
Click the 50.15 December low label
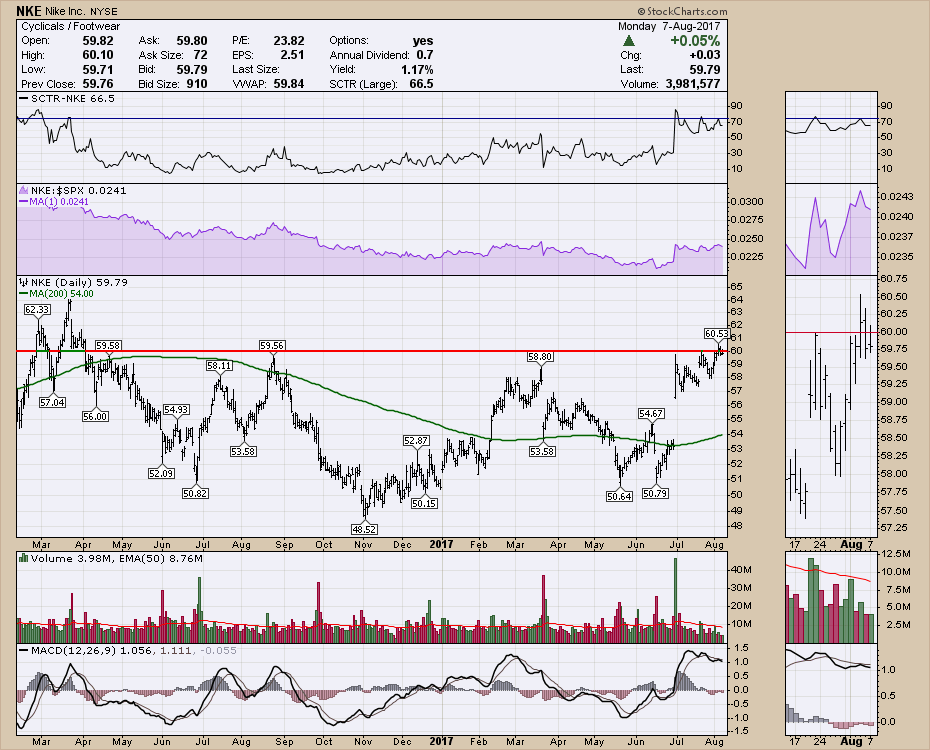[x=424, y=503]
